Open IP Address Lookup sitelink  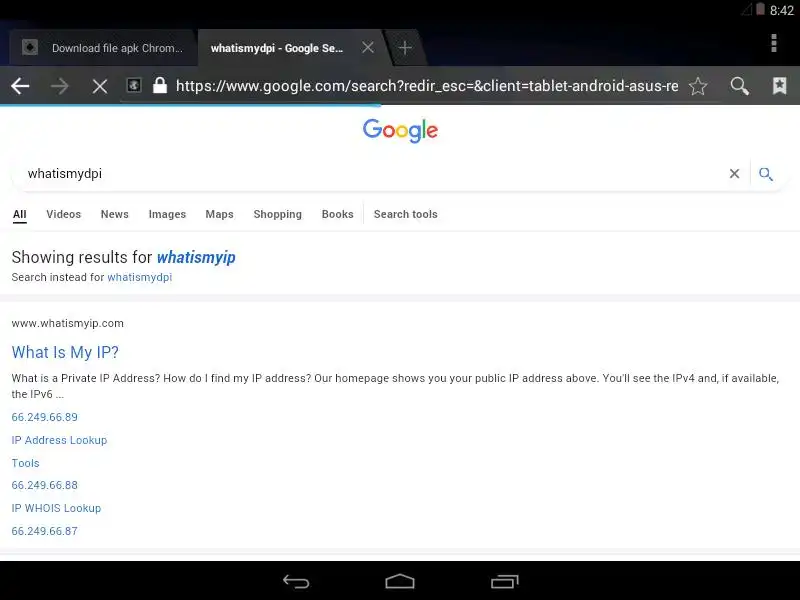coord(59,440)
